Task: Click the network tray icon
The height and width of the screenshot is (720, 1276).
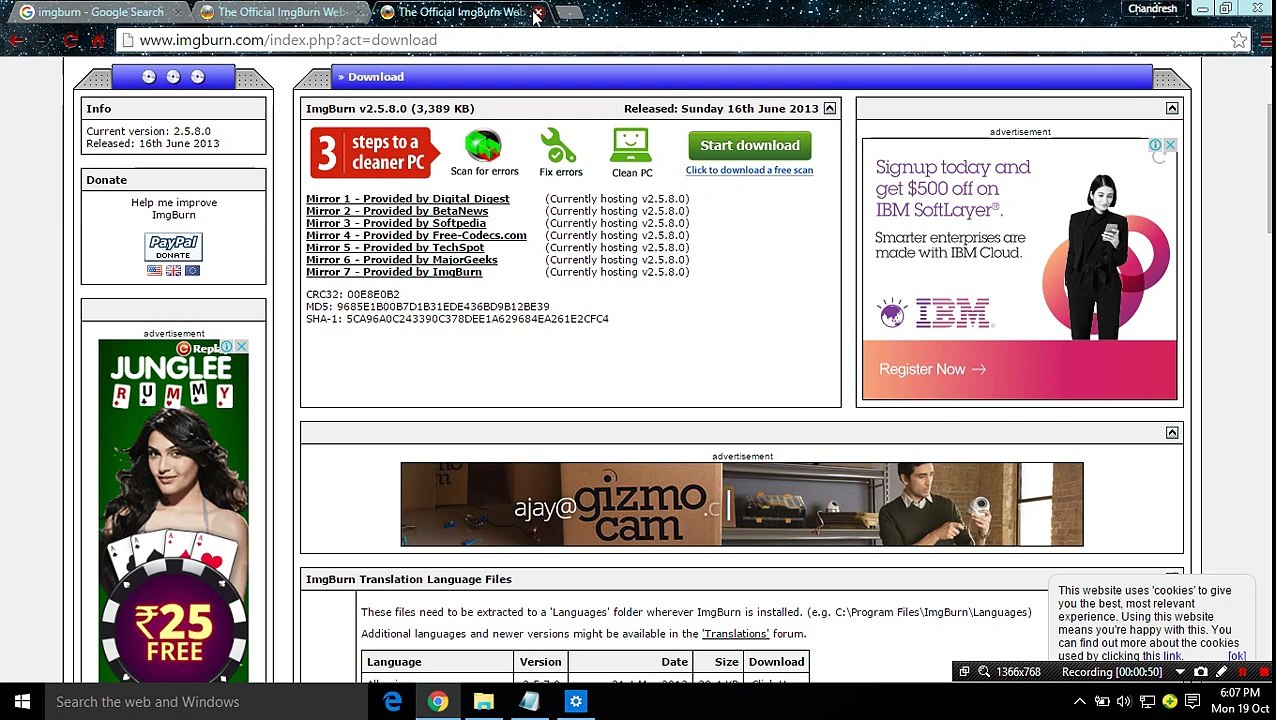Action: [x=1147, y=702]
